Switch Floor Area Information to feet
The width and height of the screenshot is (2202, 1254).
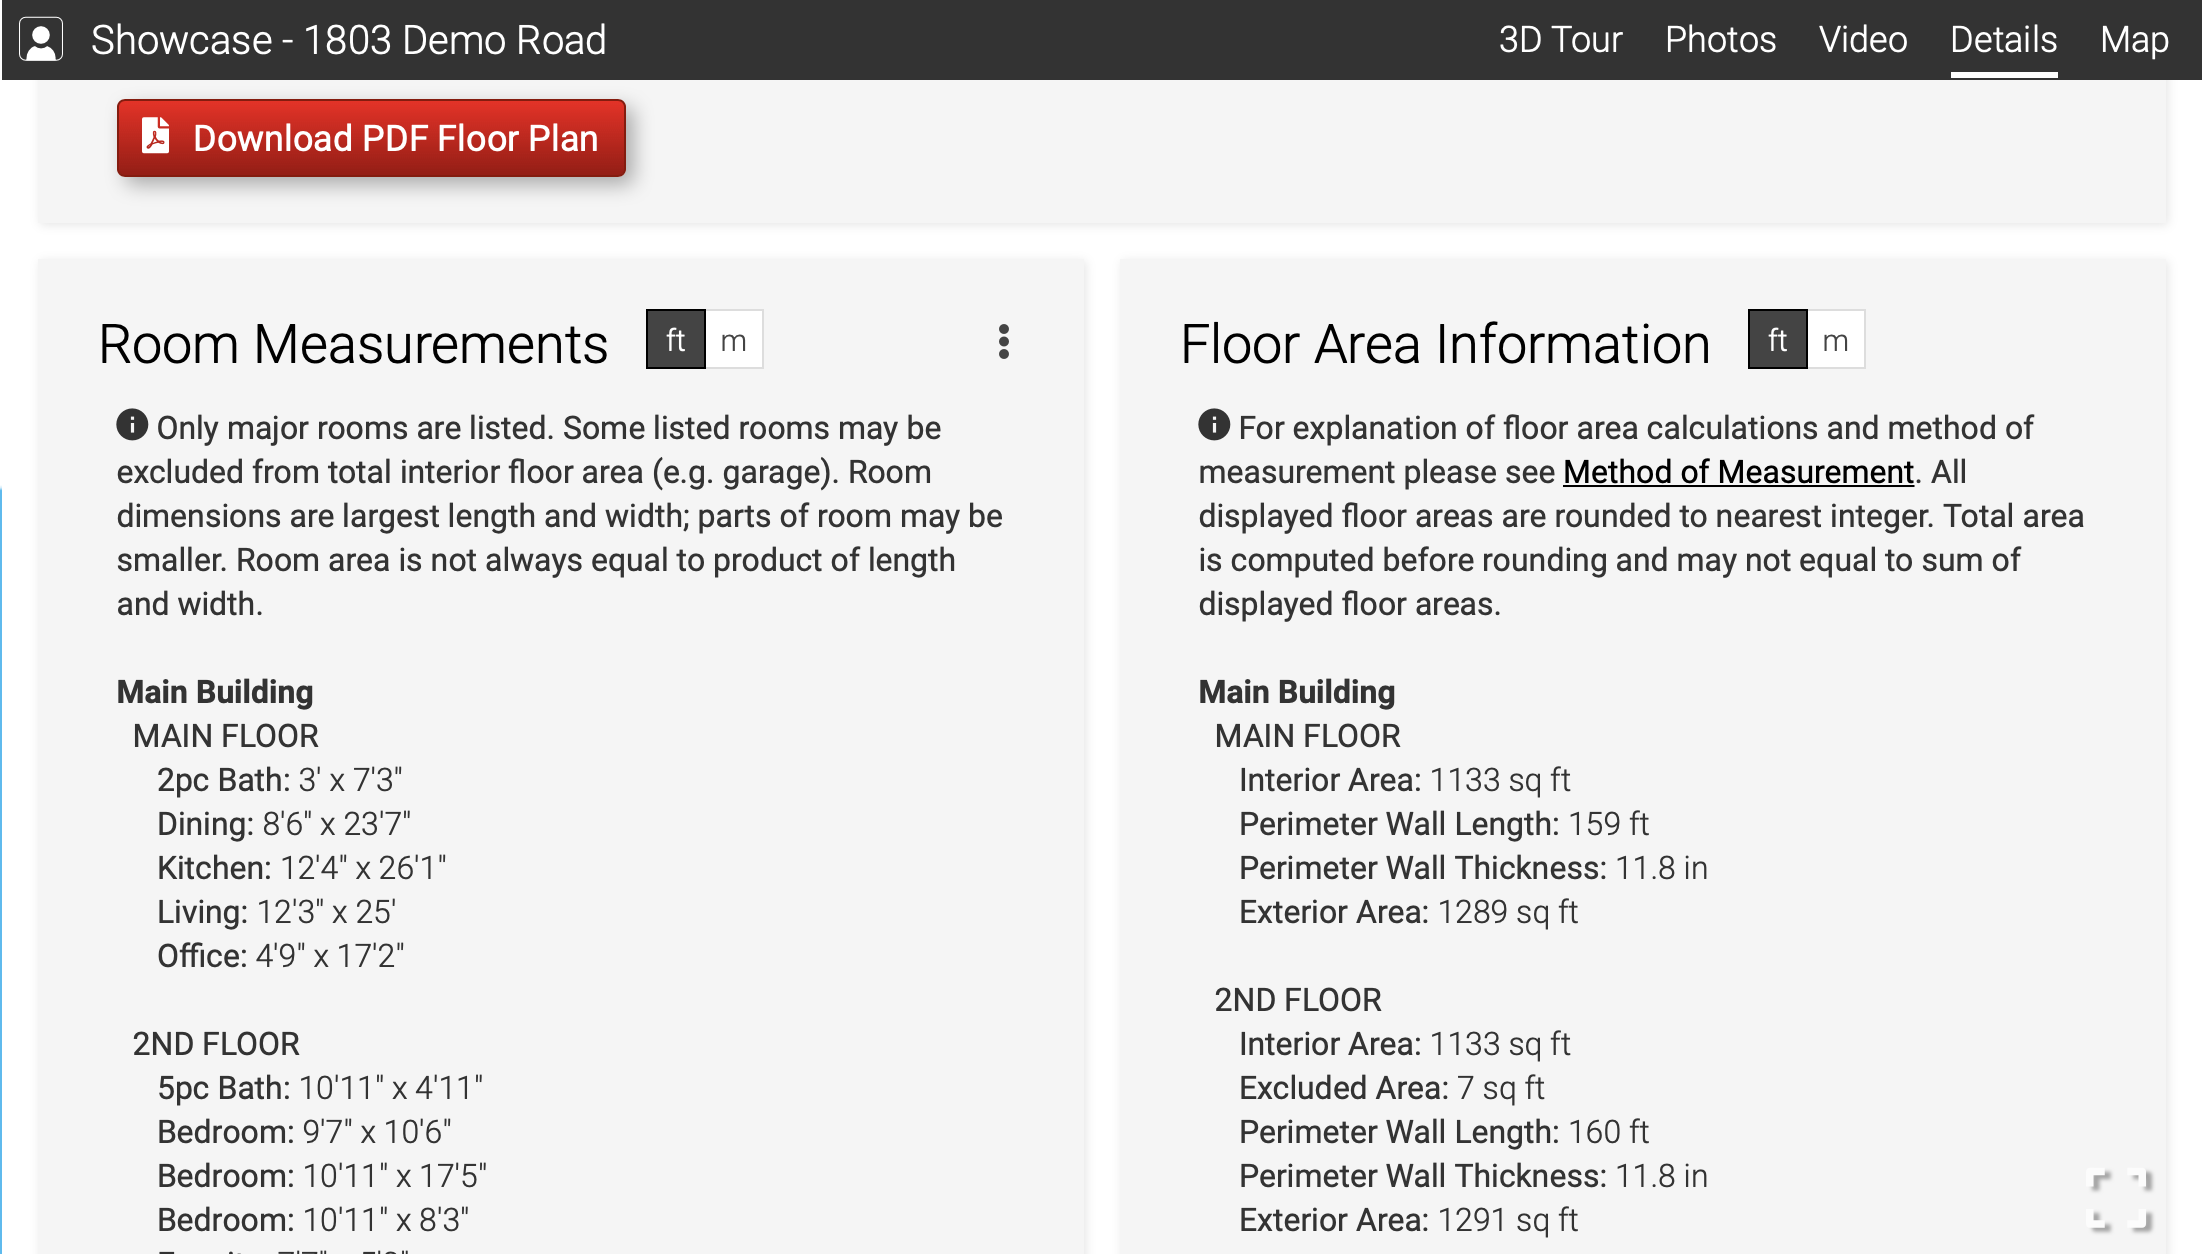click(x=1777, y=340)
